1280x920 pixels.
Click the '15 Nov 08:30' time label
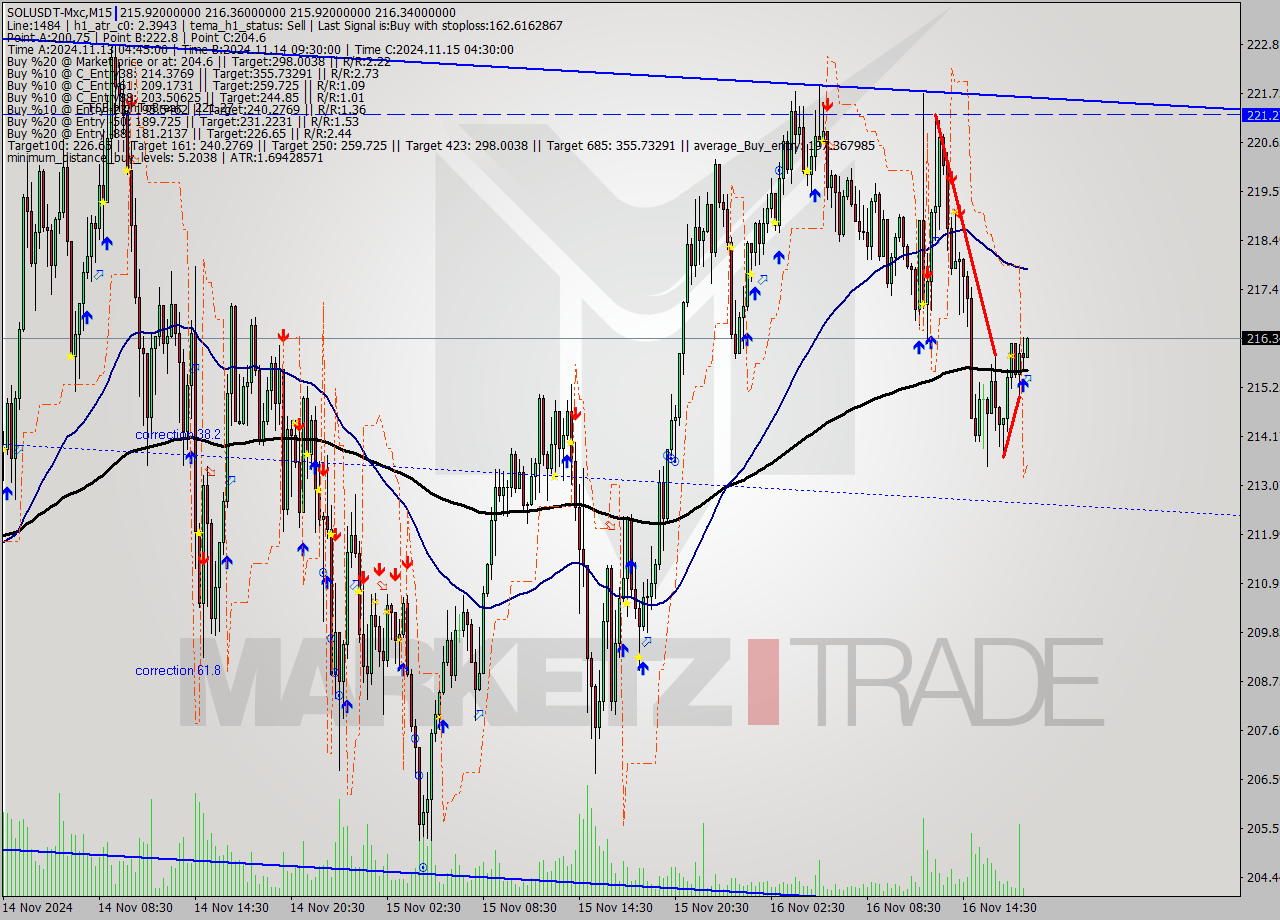(x=519, y=907)
